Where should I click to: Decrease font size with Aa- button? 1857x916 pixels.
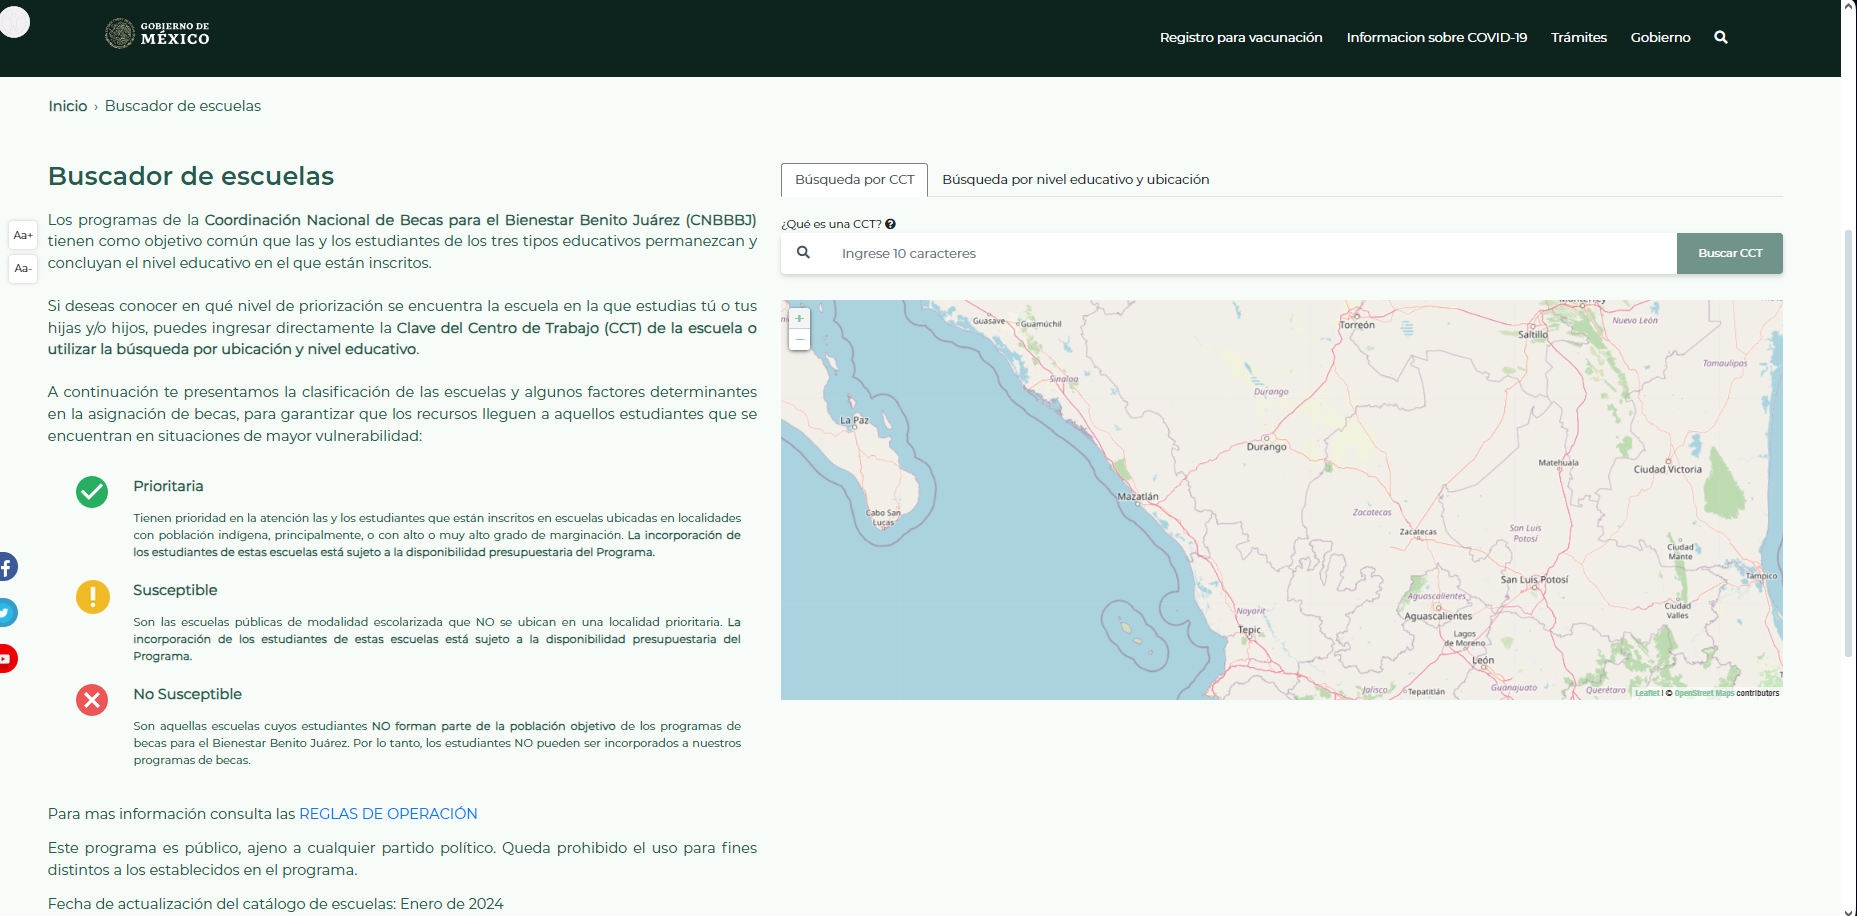23,268
